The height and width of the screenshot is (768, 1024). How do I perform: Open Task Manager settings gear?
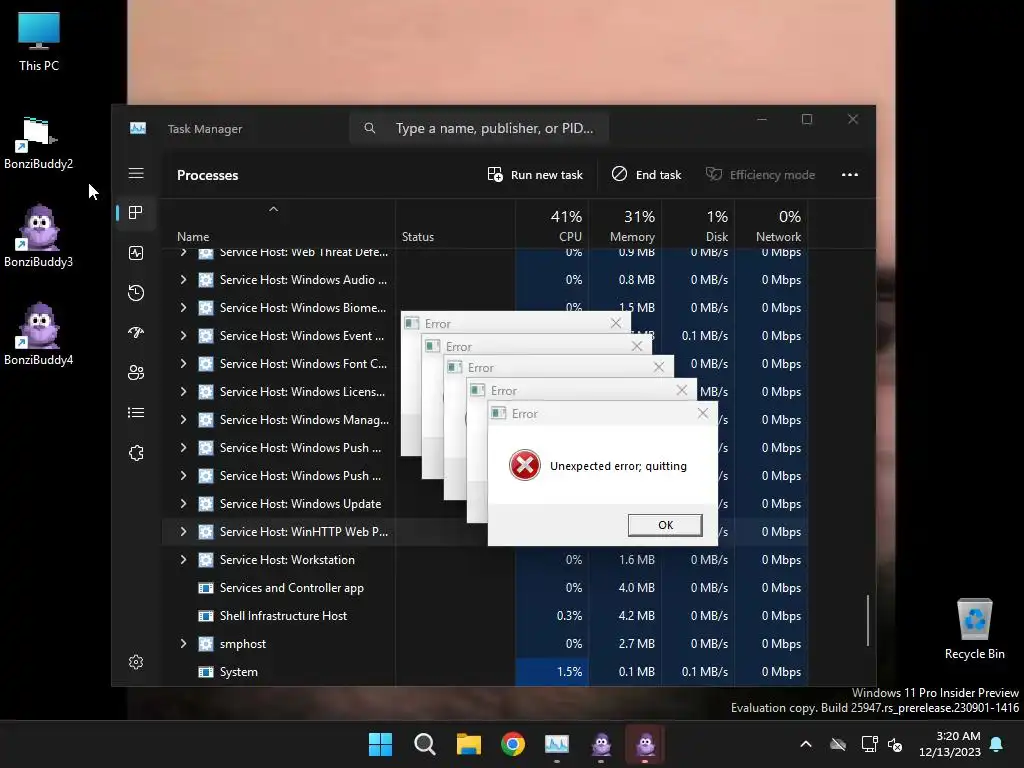[136, 662]
